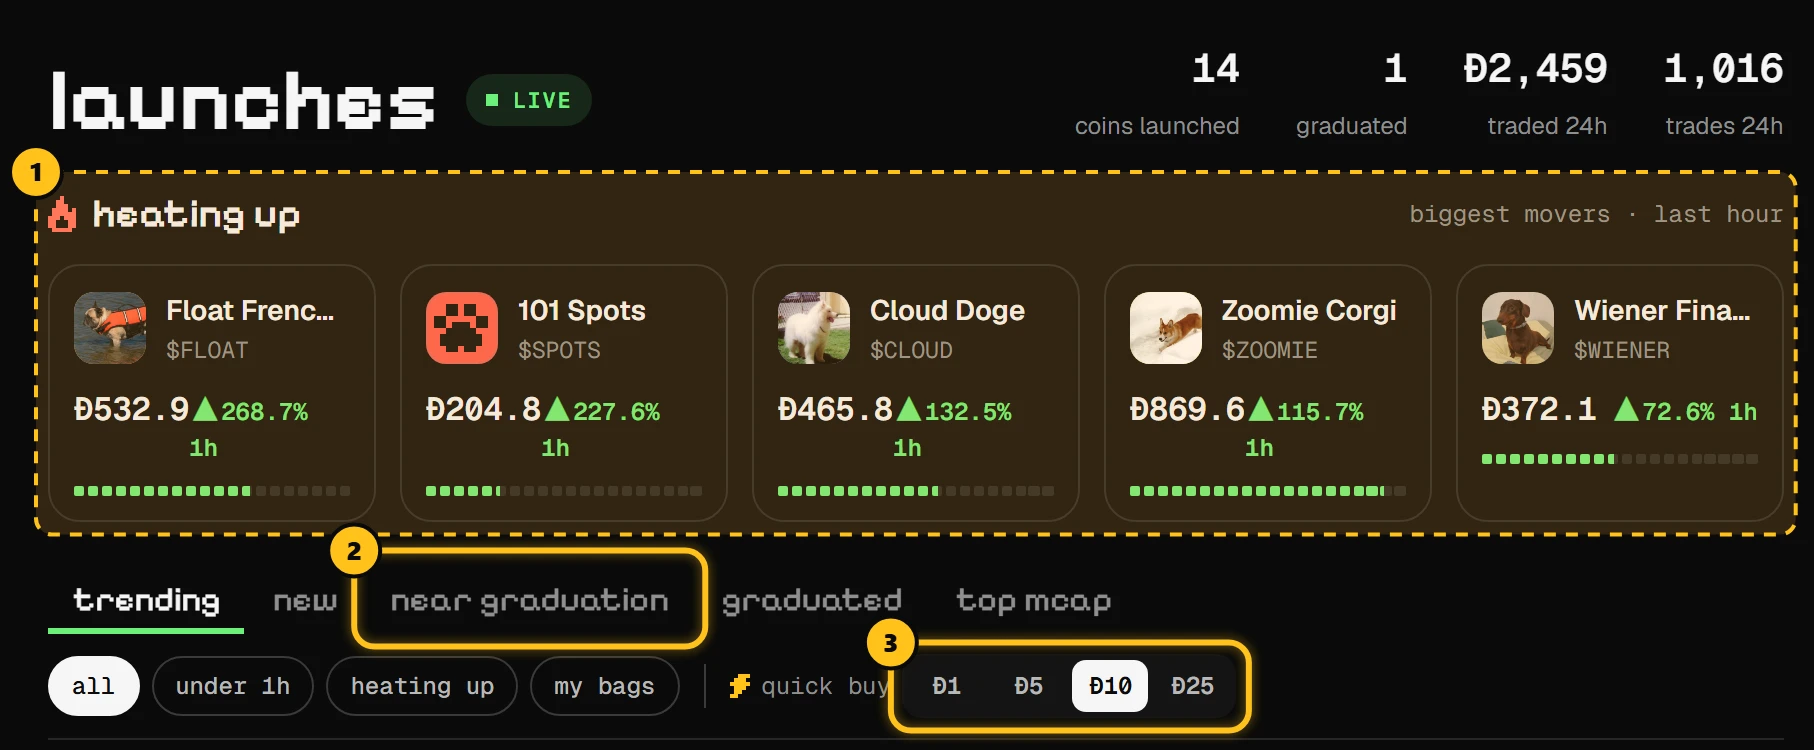Open the new launches tab
Viewport: 1814px width, 750px height.
(x=305, y=600)
